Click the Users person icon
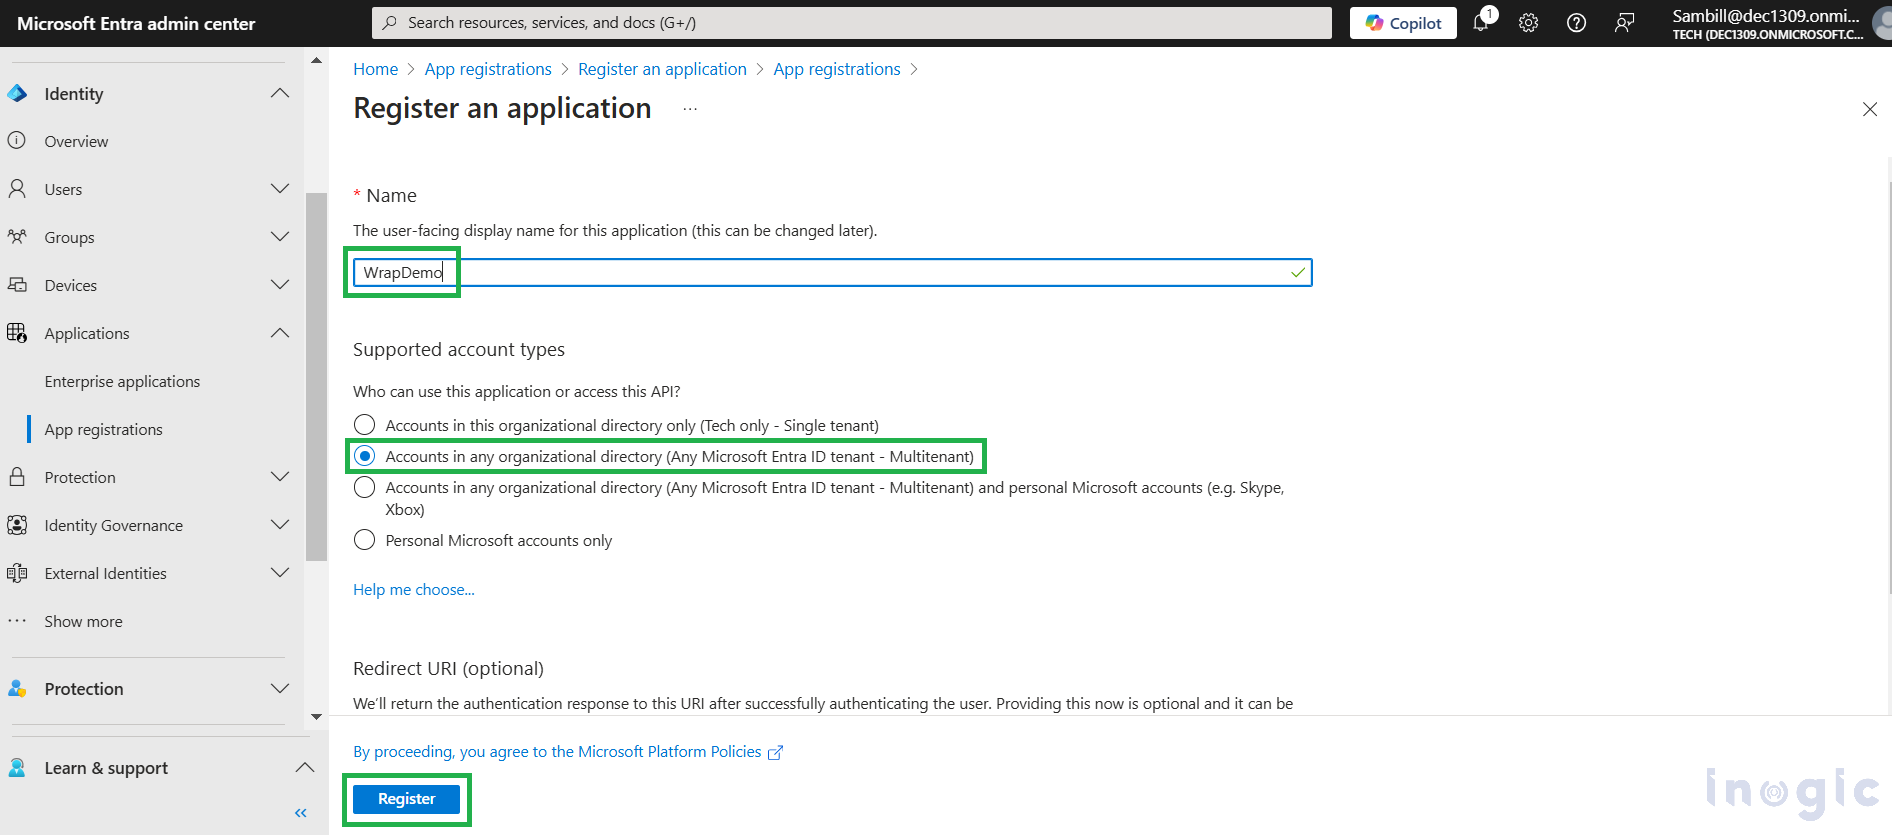This screenshot has width=1892, height=835. 17,189
